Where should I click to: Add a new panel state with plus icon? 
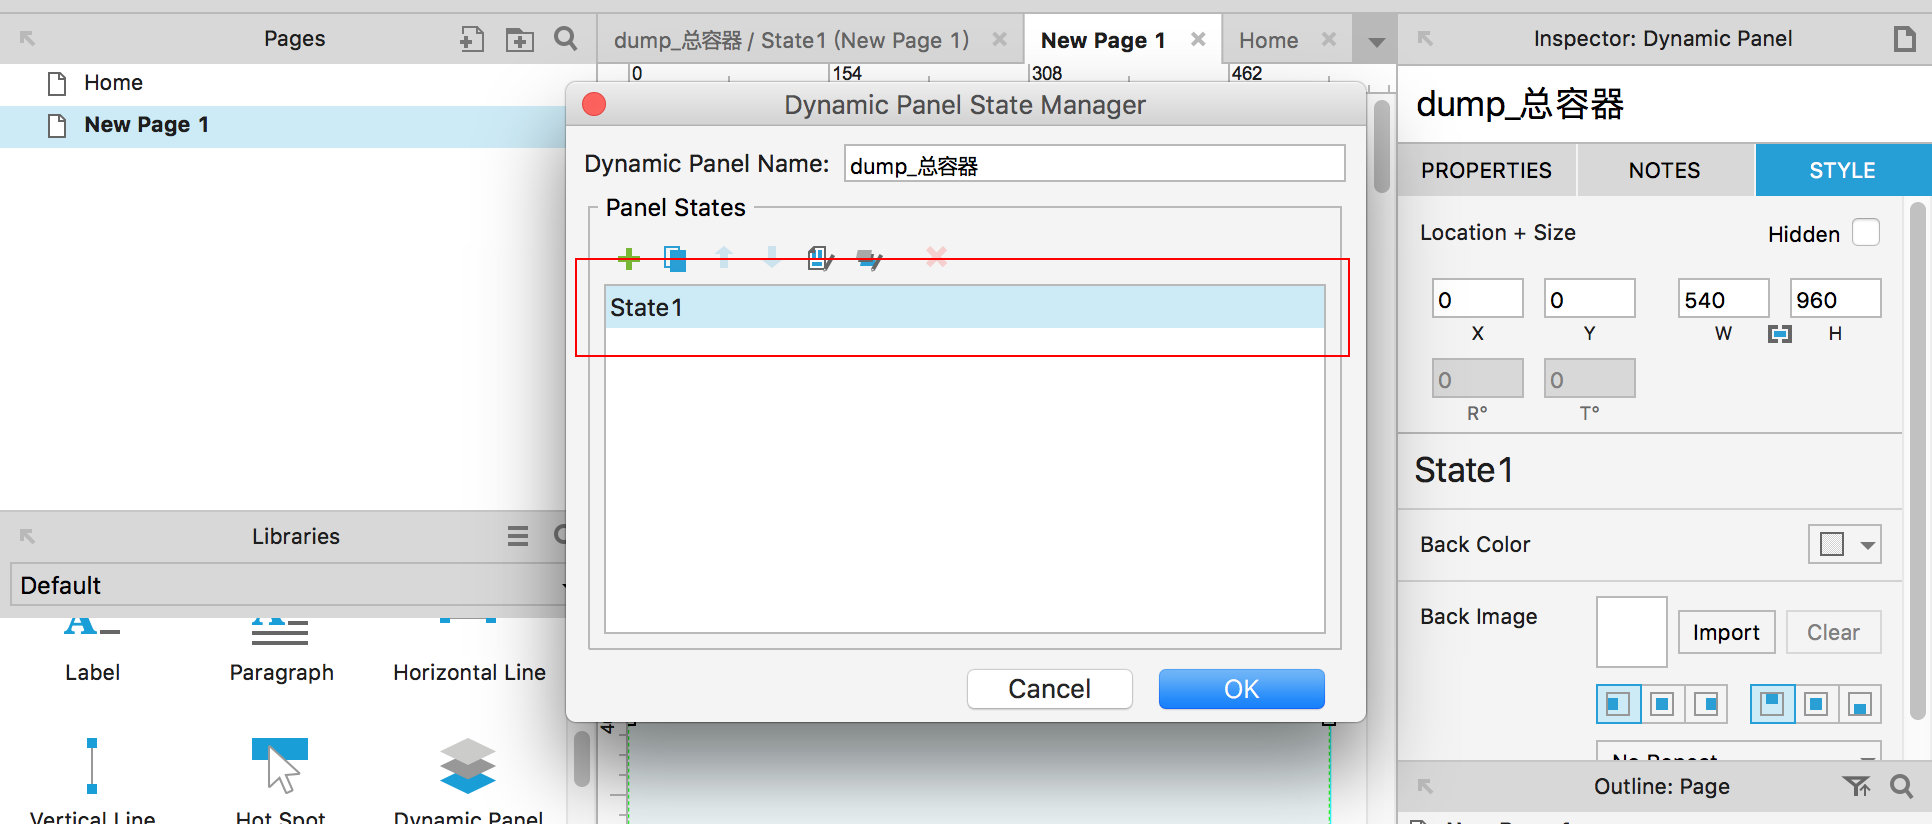628,259
